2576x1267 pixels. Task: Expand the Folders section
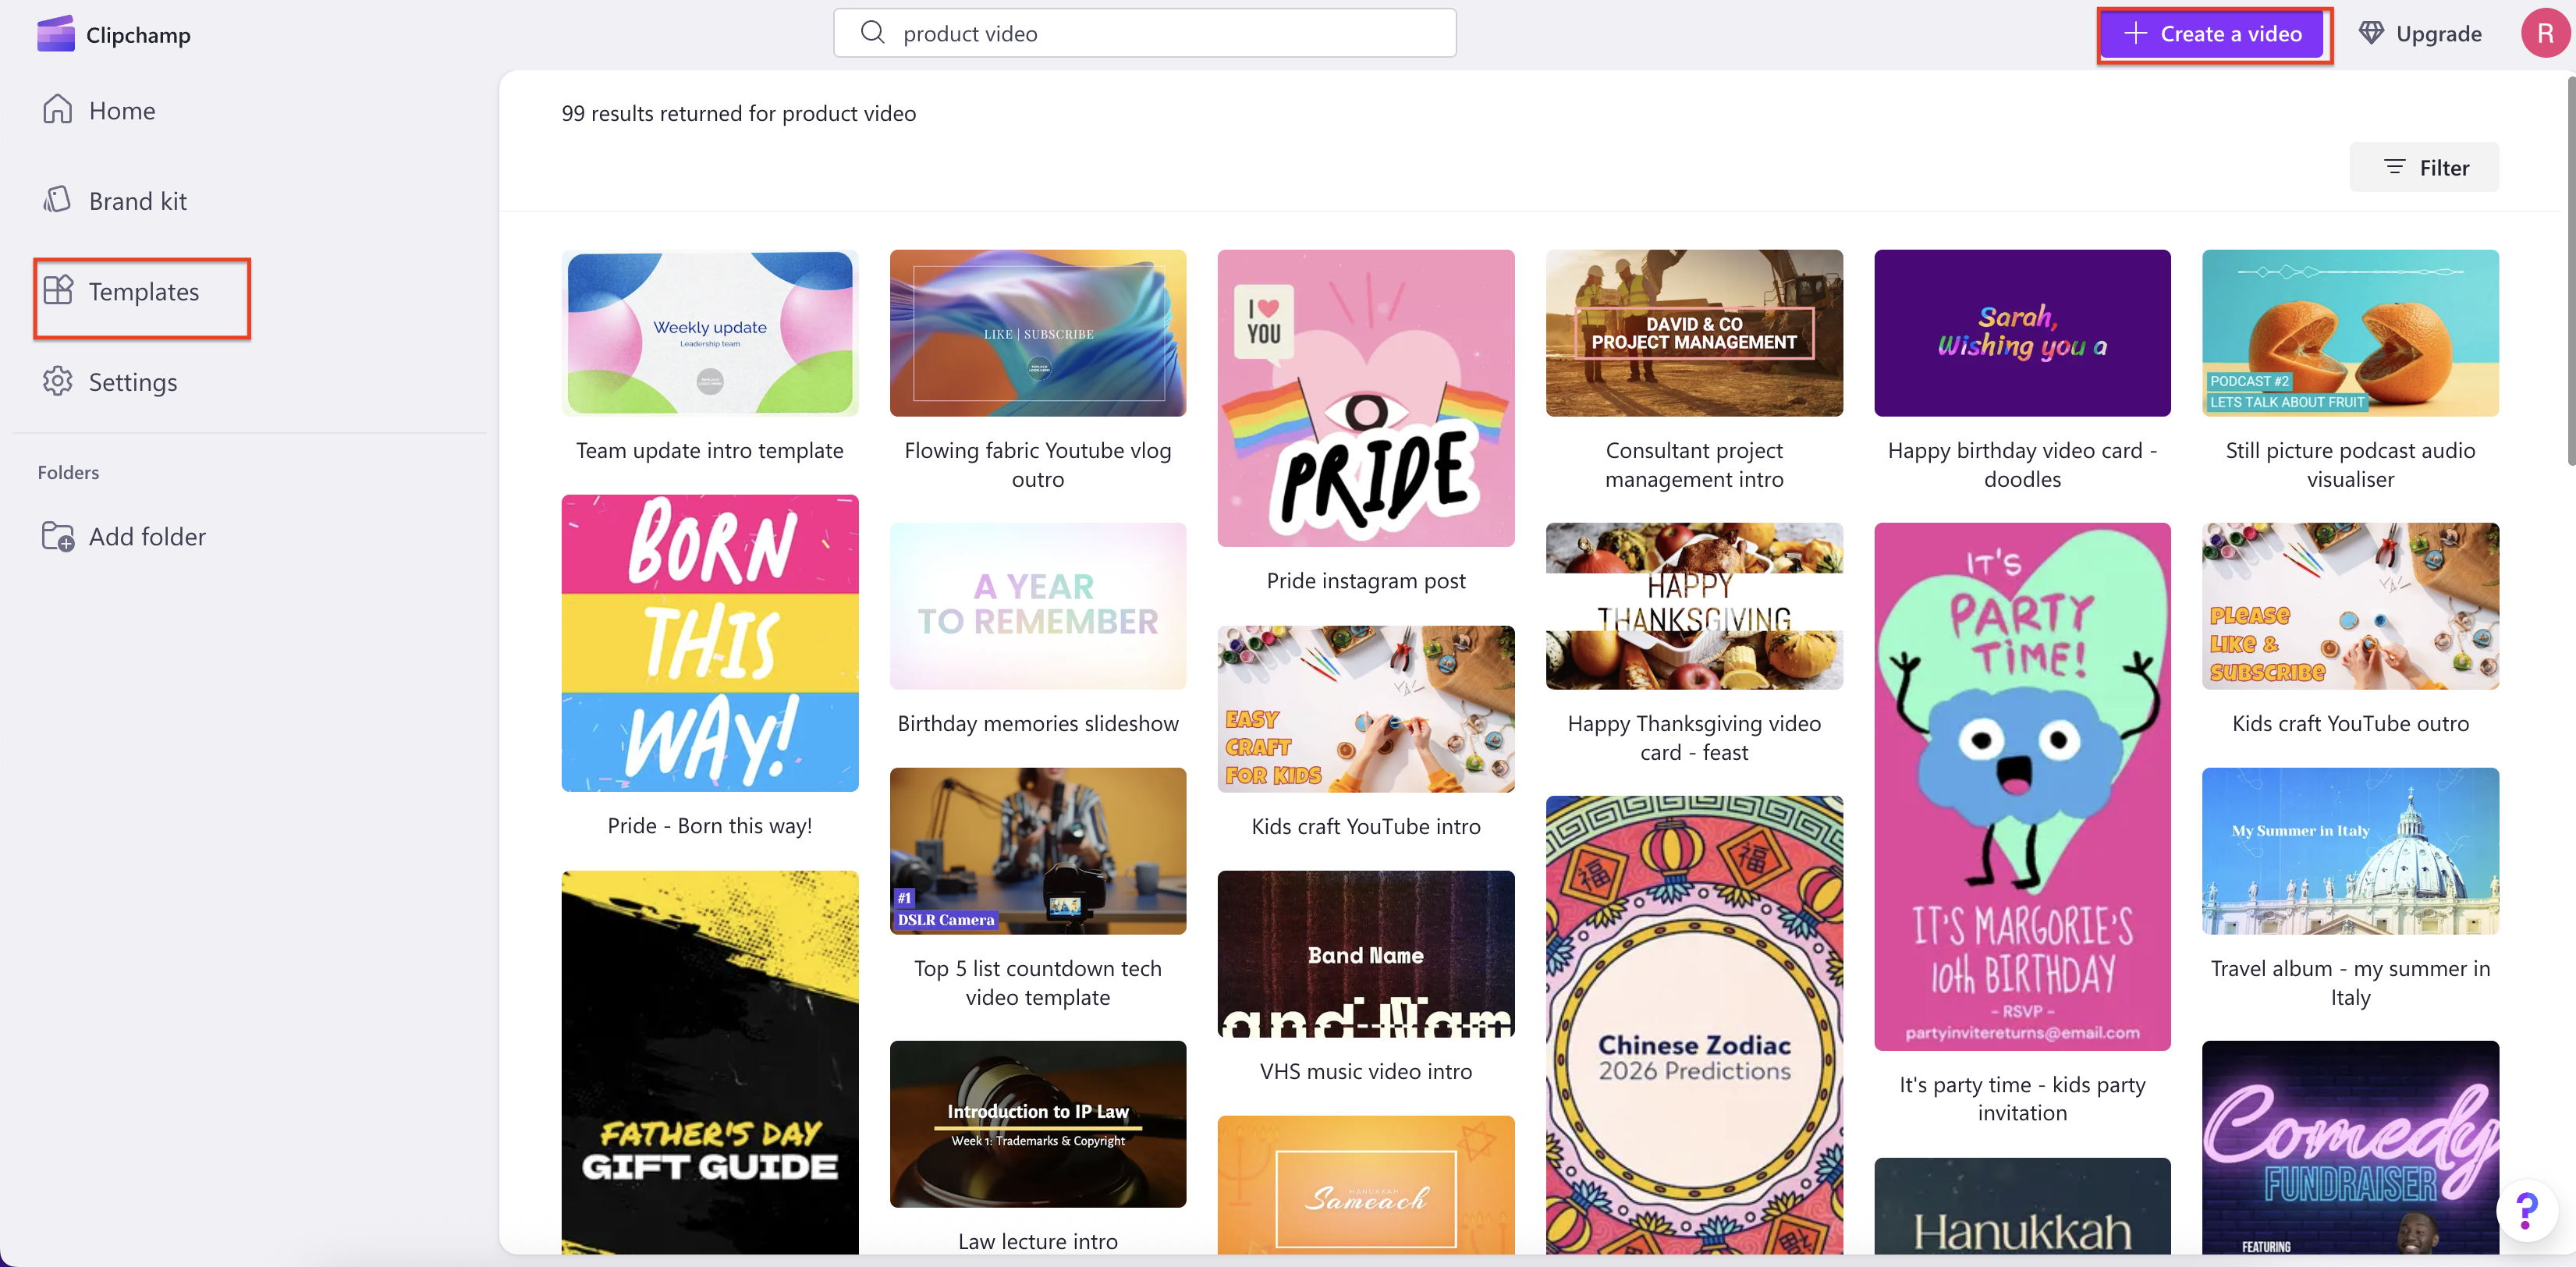[x=68, y=472]
